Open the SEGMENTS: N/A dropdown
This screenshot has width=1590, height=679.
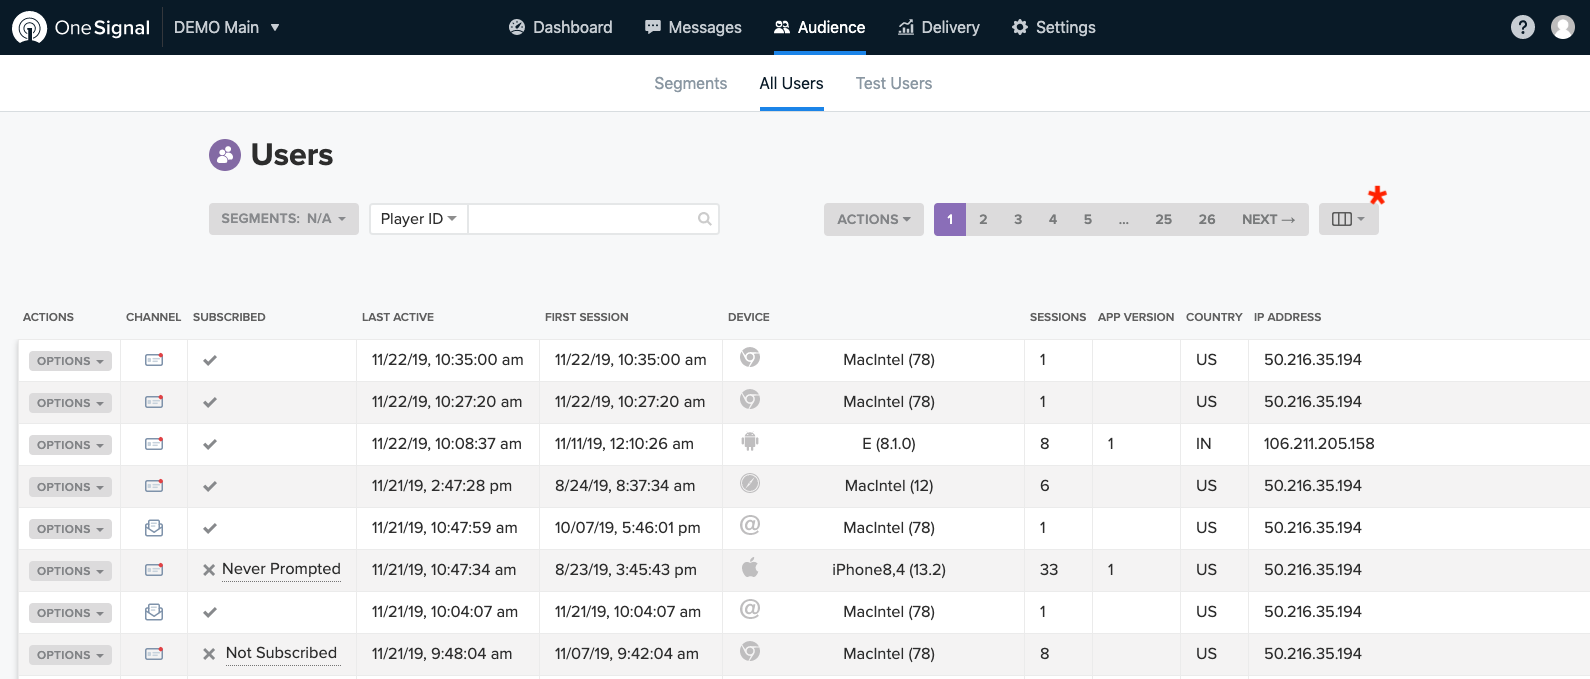pos(283,219)
